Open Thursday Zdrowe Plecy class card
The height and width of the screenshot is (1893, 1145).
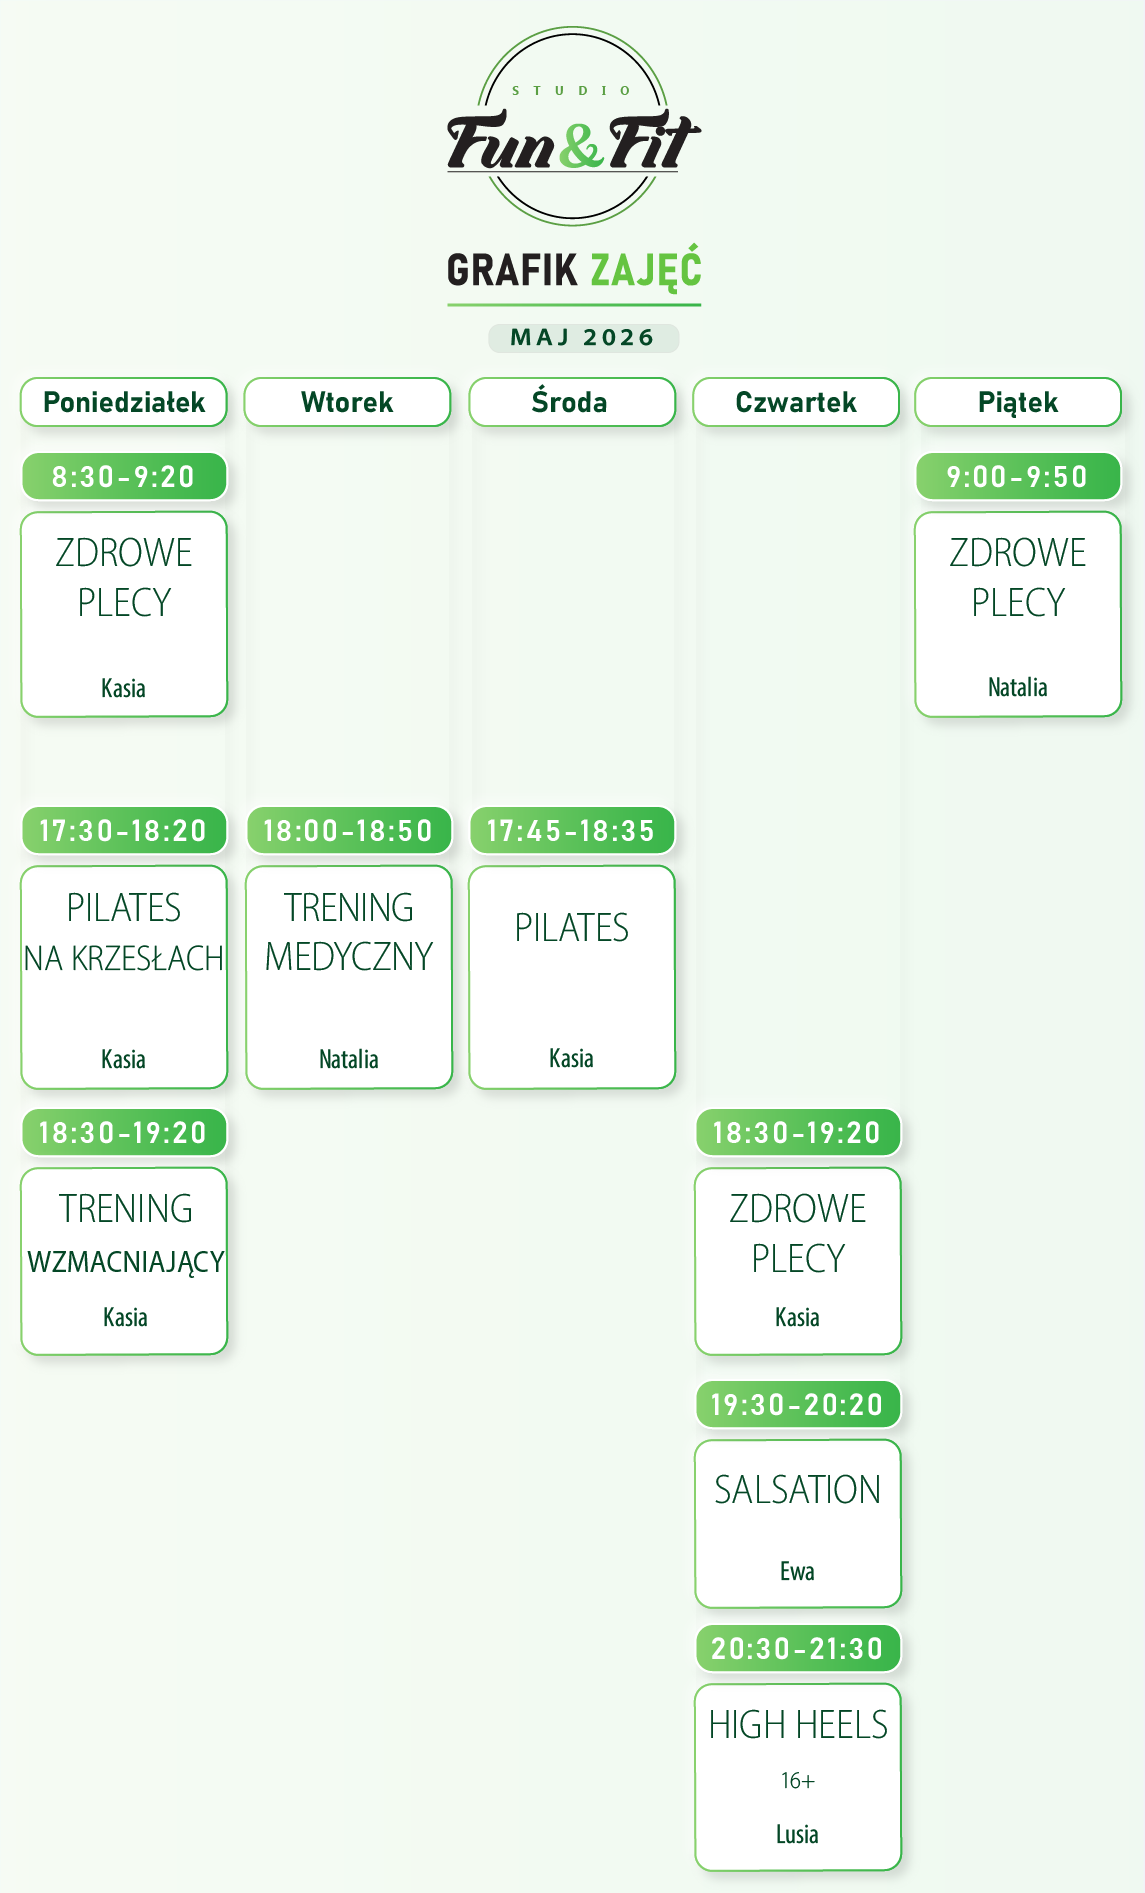click(798, 1261)
